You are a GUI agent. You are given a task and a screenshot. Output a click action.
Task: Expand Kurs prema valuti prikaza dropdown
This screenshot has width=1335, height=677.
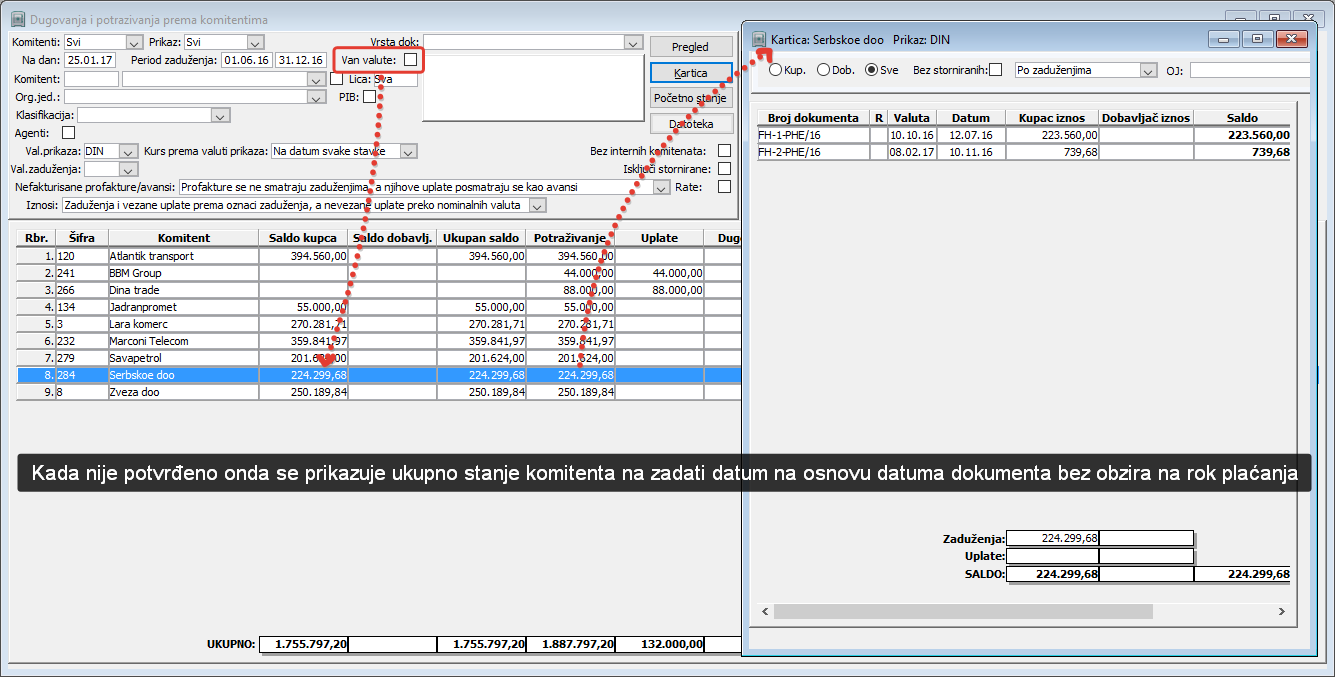click(x=408, y=151)
